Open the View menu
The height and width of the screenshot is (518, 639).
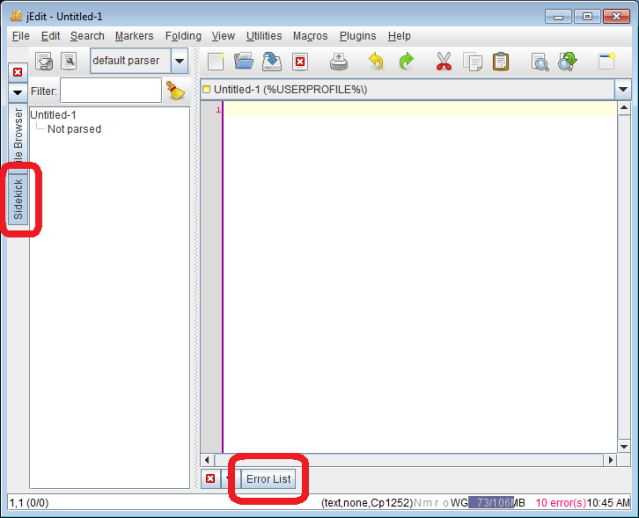[223, 36]
